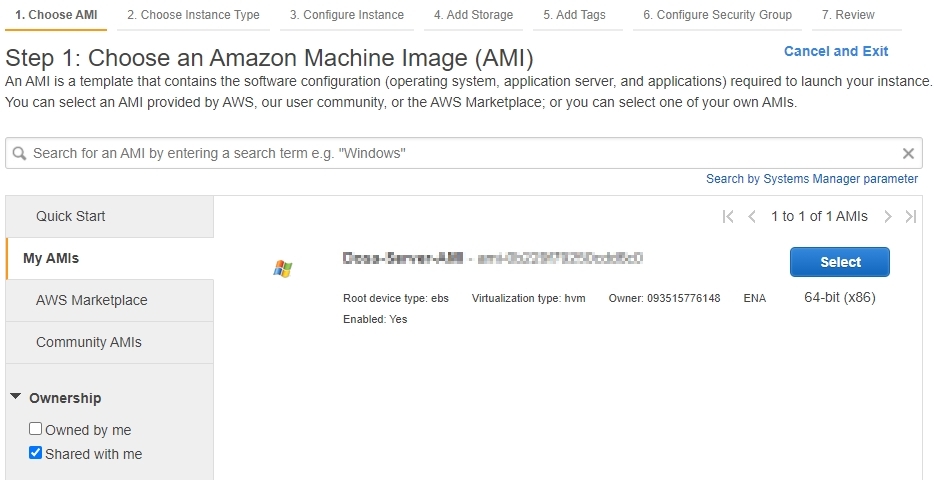
Task: Select the Quick Start category
Action: pos(110,216)
